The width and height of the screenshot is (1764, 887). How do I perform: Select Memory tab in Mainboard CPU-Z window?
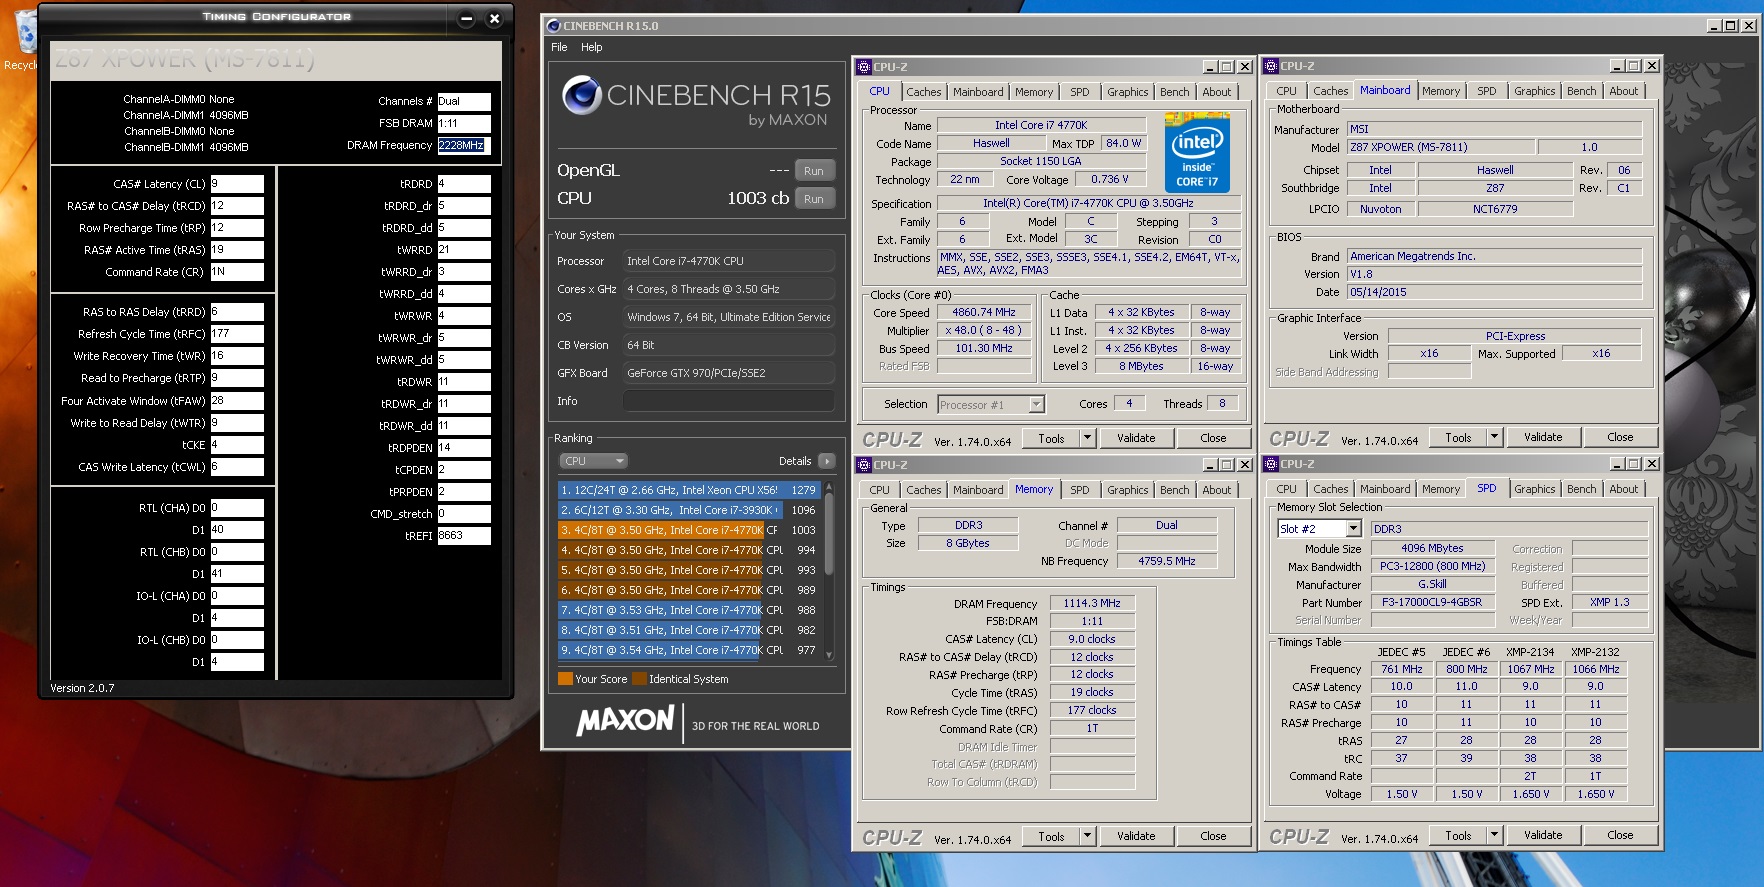(1440, 91)
